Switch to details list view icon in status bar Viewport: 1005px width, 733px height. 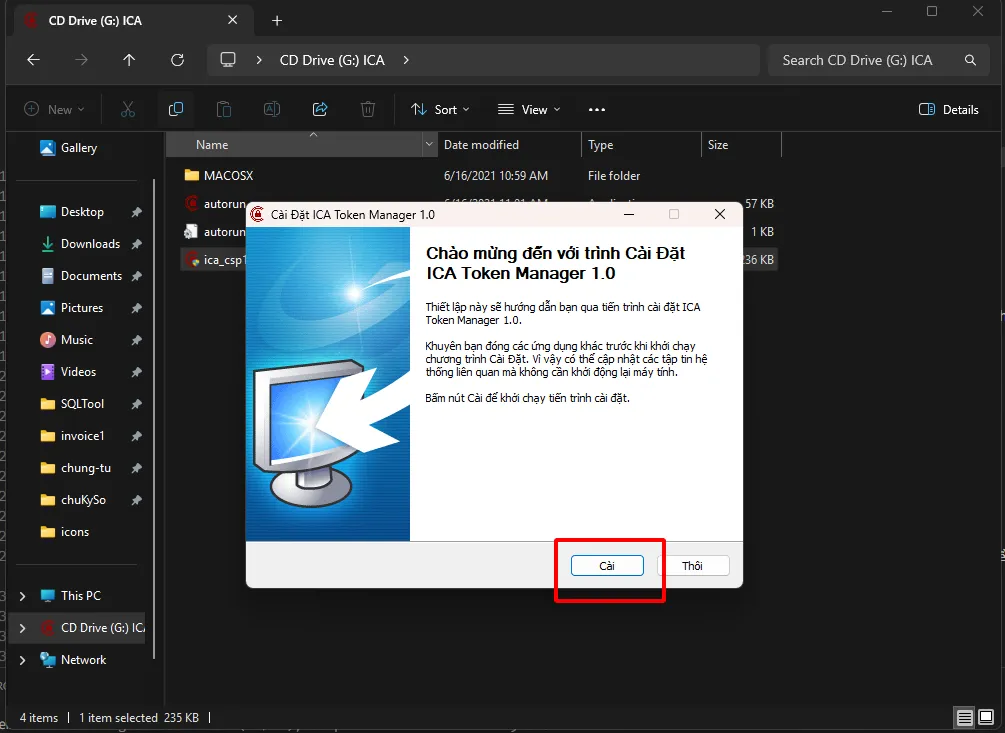[x=965, y=718]
